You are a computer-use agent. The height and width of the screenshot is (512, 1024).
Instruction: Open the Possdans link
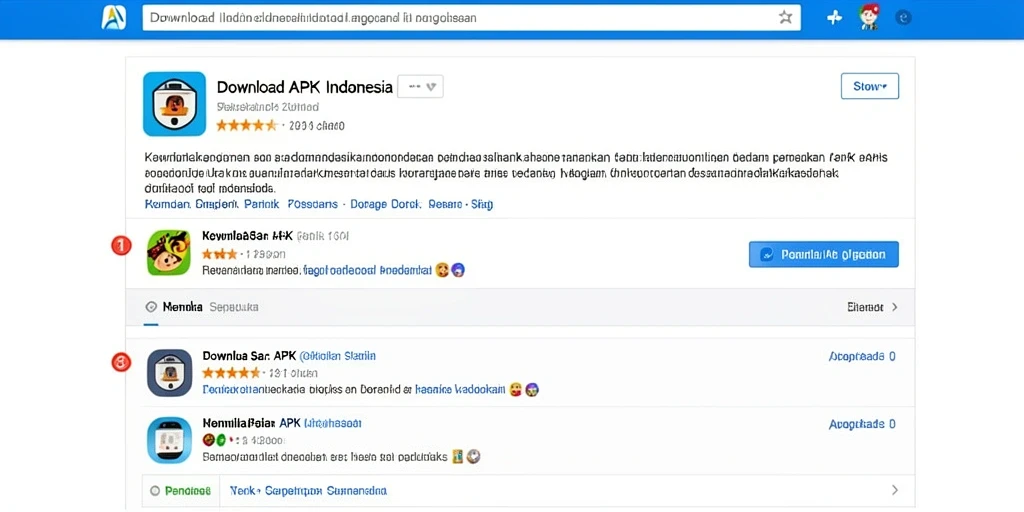tap(313, 204)
